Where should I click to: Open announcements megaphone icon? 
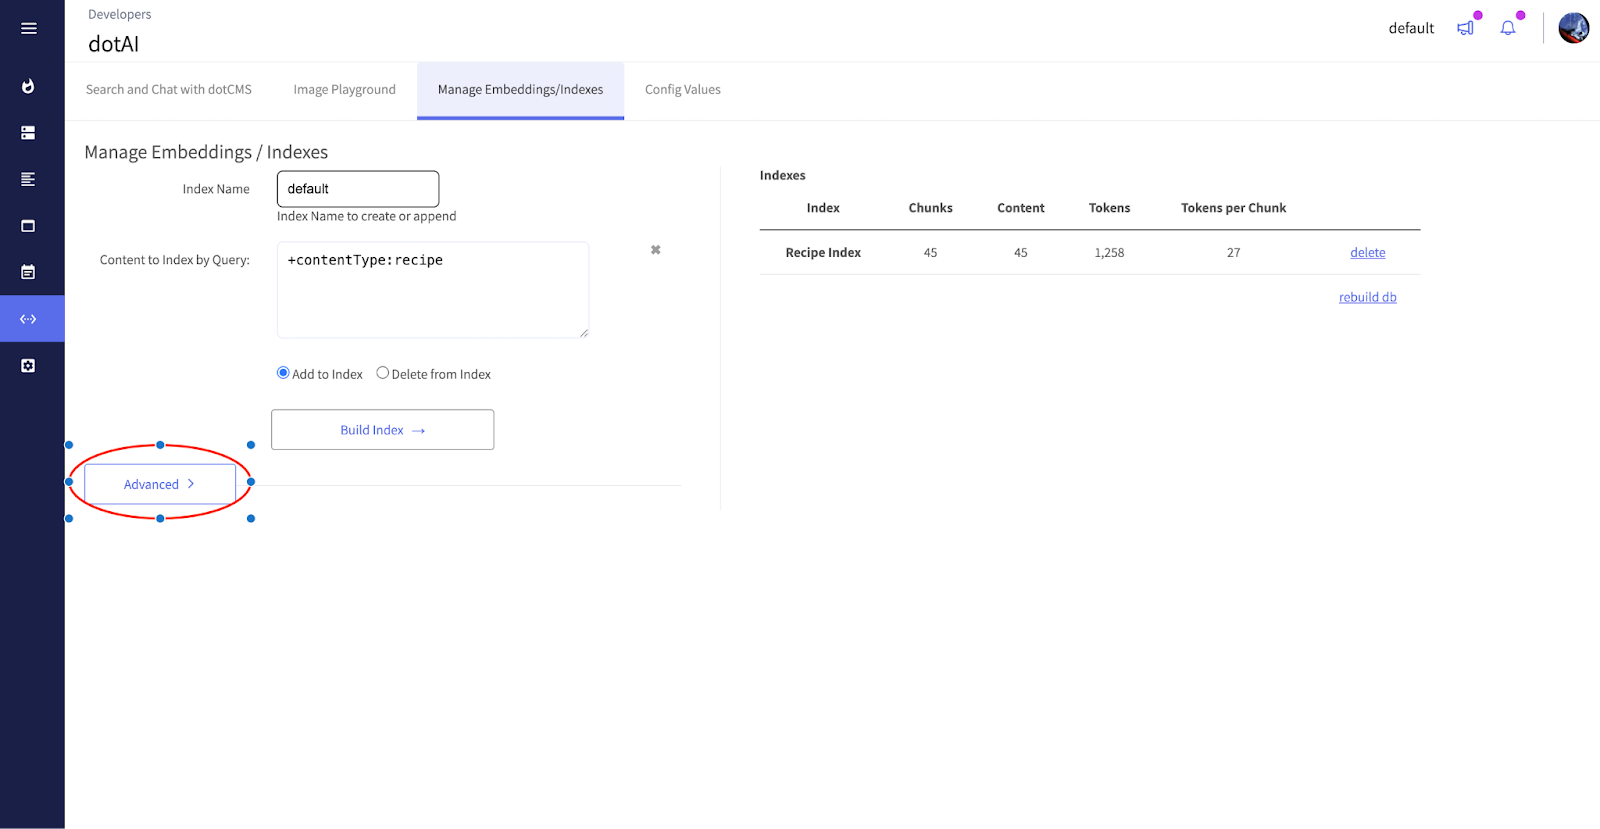[1465, 28]
